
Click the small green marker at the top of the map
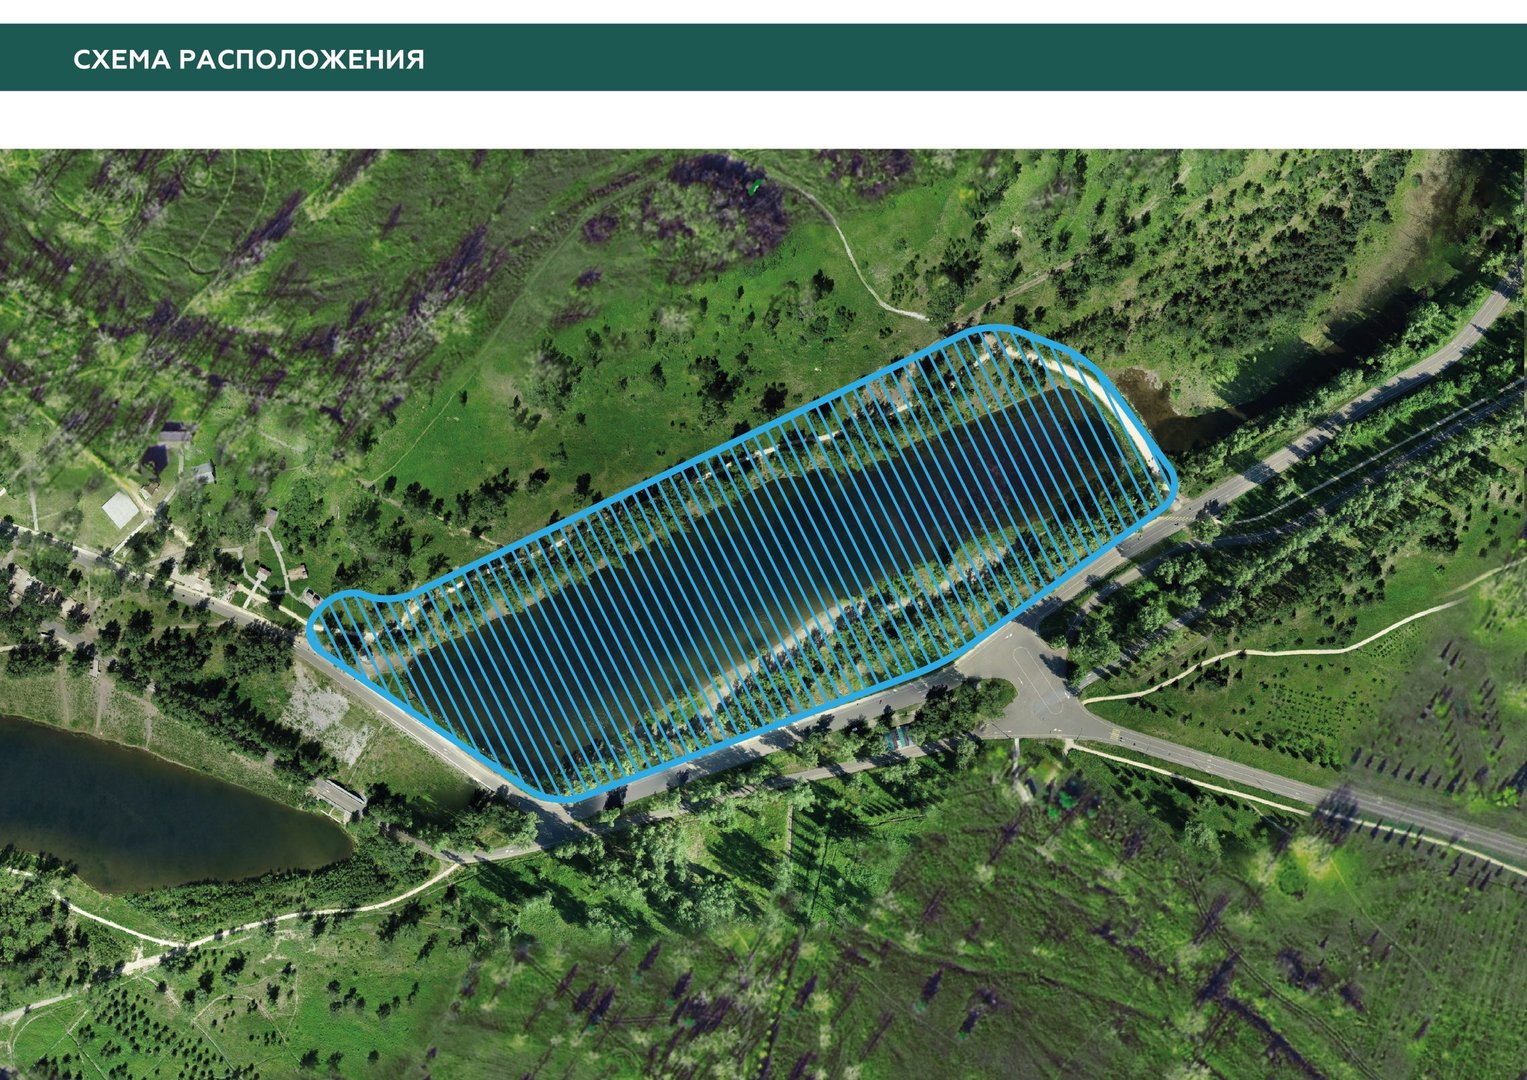pyautogui.click(x=755, y=184)
